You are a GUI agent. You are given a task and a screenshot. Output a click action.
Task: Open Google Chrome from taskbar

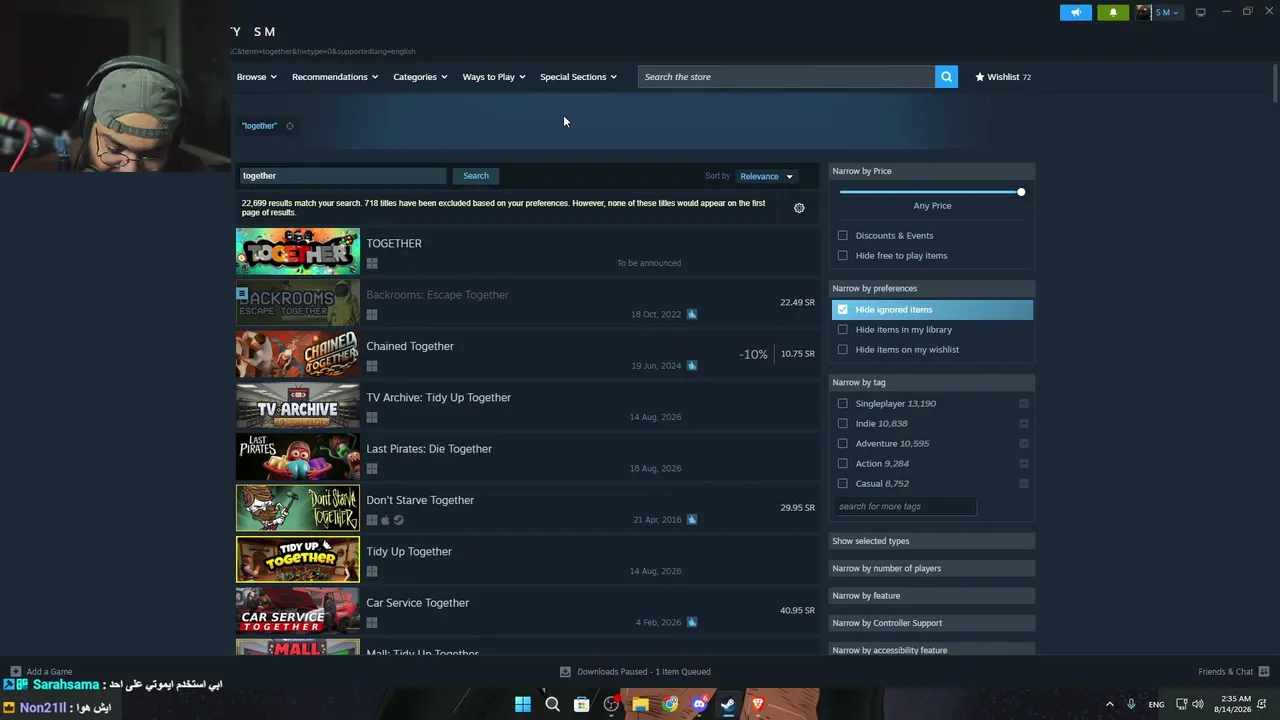[x=670, y=704]
